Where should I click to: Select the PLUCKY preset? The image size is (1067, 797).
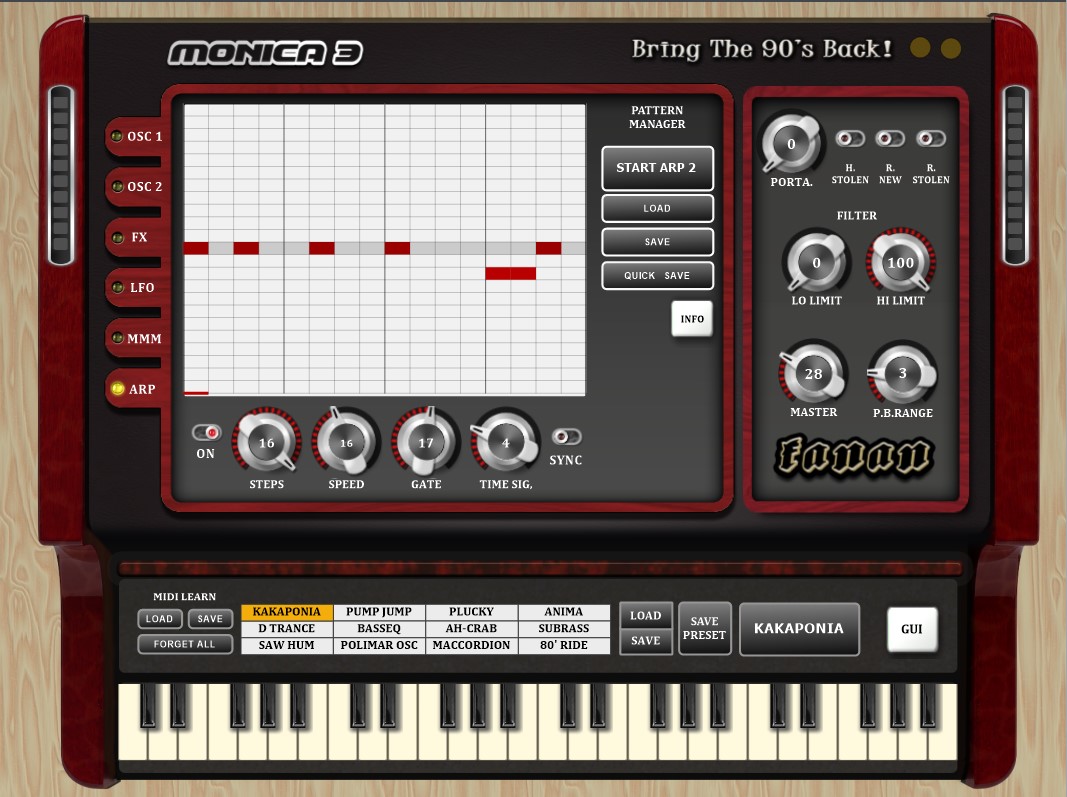[x=471, y=612]
